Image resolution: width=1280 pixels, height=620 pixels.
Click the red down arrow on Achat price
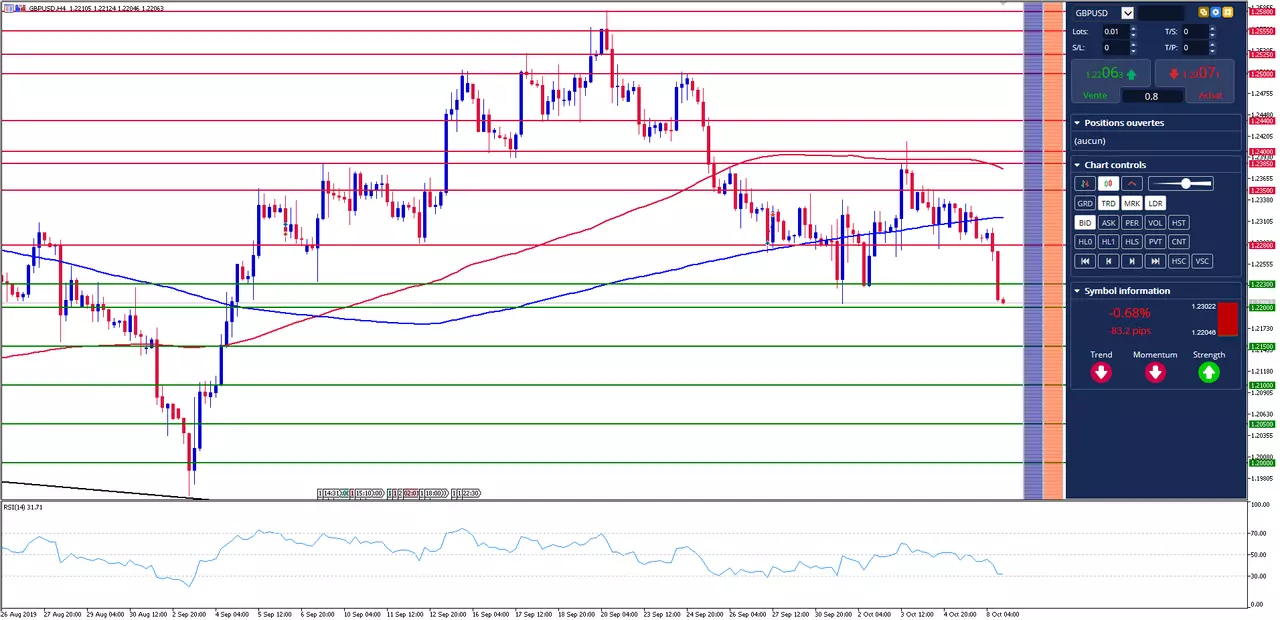tap(1174, 75)
